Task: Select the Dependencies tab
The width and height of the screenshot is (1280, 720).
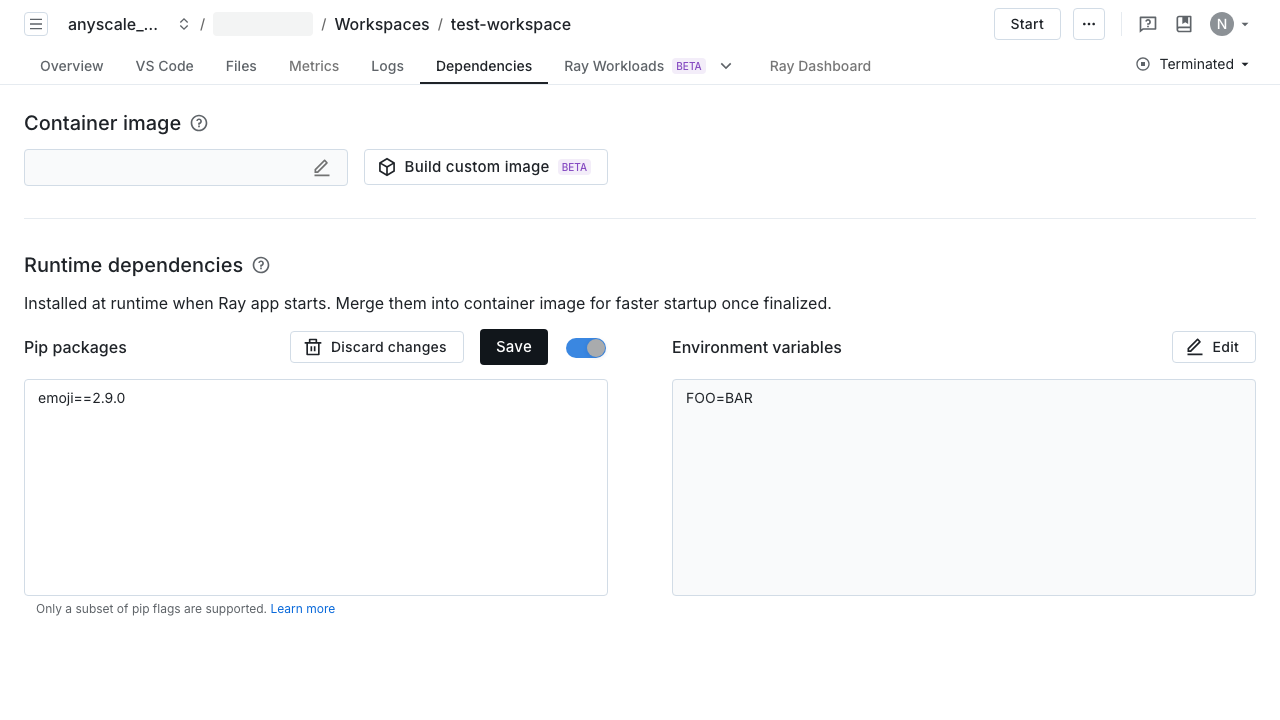Action: click(484, 66)
